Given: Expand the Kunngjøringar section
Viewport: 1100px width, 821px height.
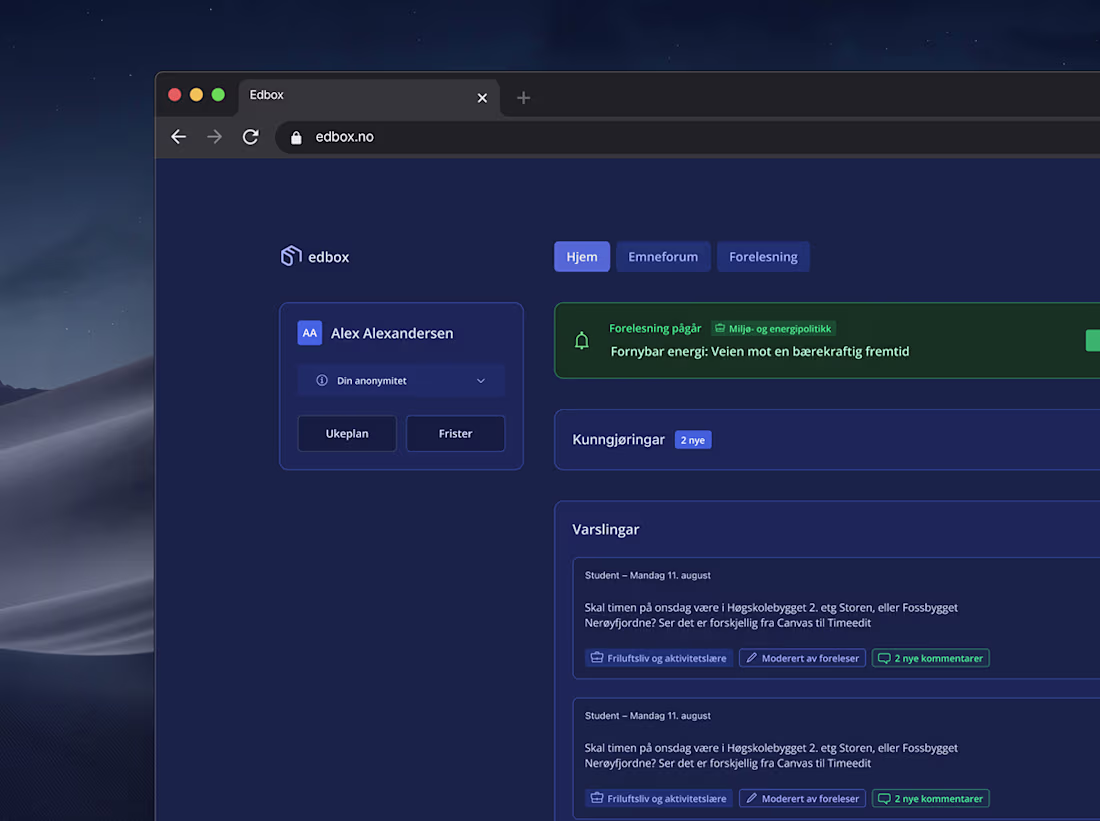Looking at the screenshot, I should [827, 440].
